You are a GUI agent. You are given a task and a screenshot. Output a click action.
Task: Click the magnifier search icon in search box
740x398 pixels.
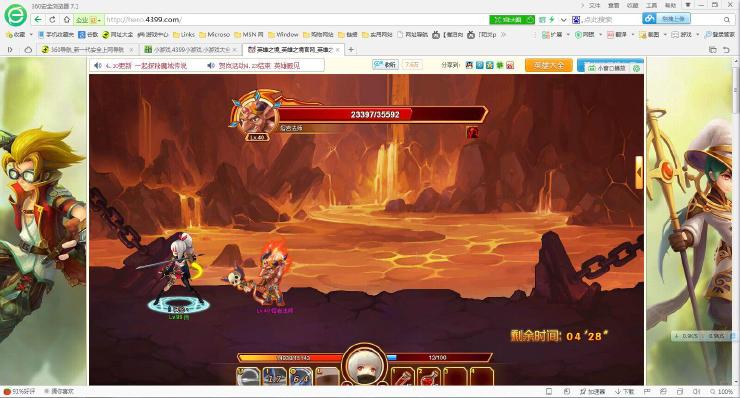727,19
